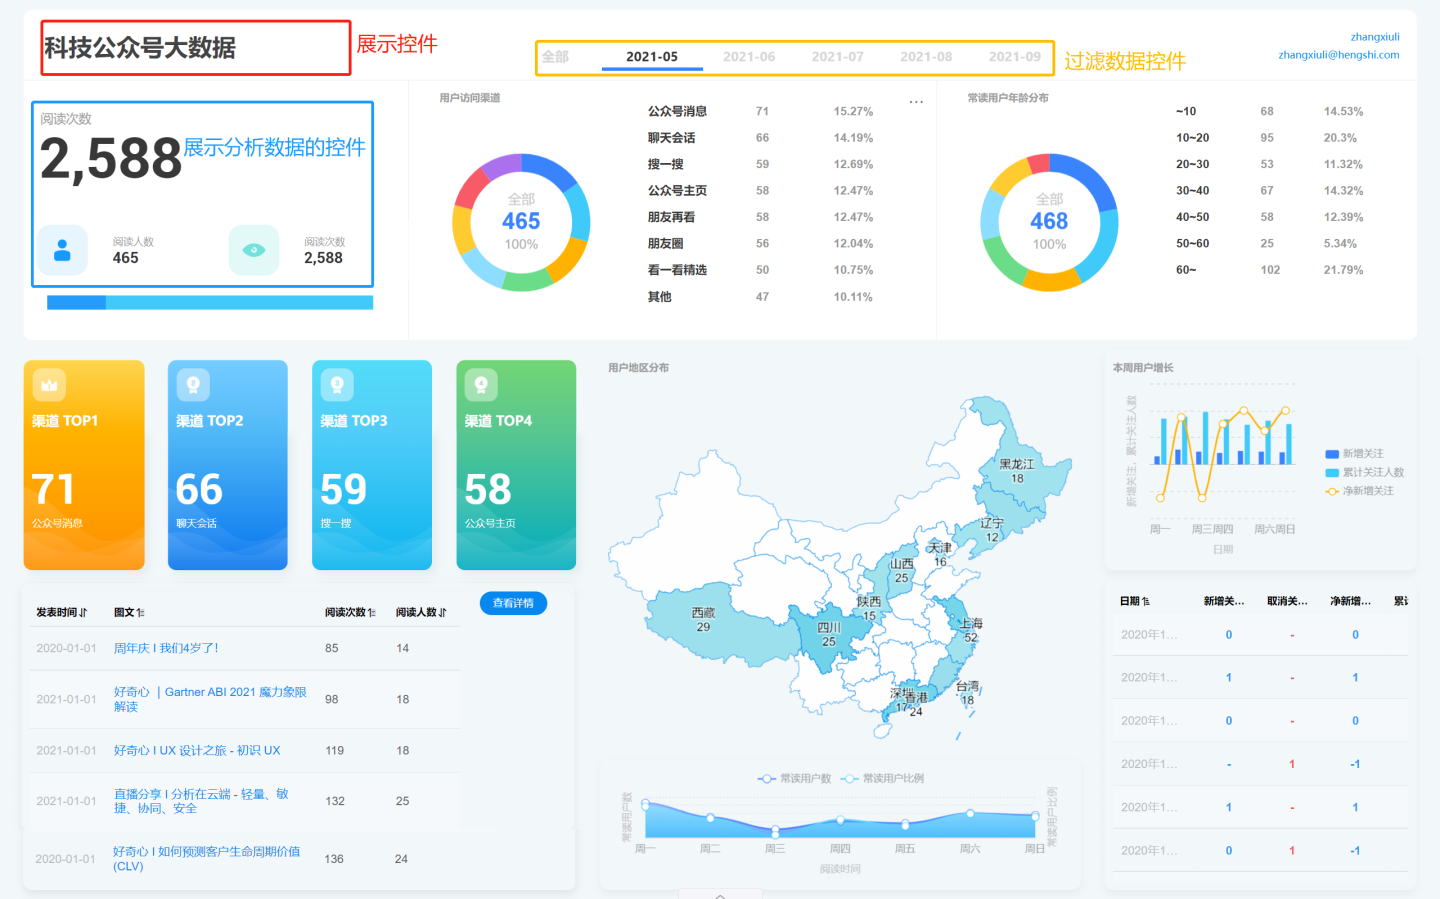Toggle 累计关注人数 legend series
Viewport: 1440px width, 899px height.
tap(1364, 472)
